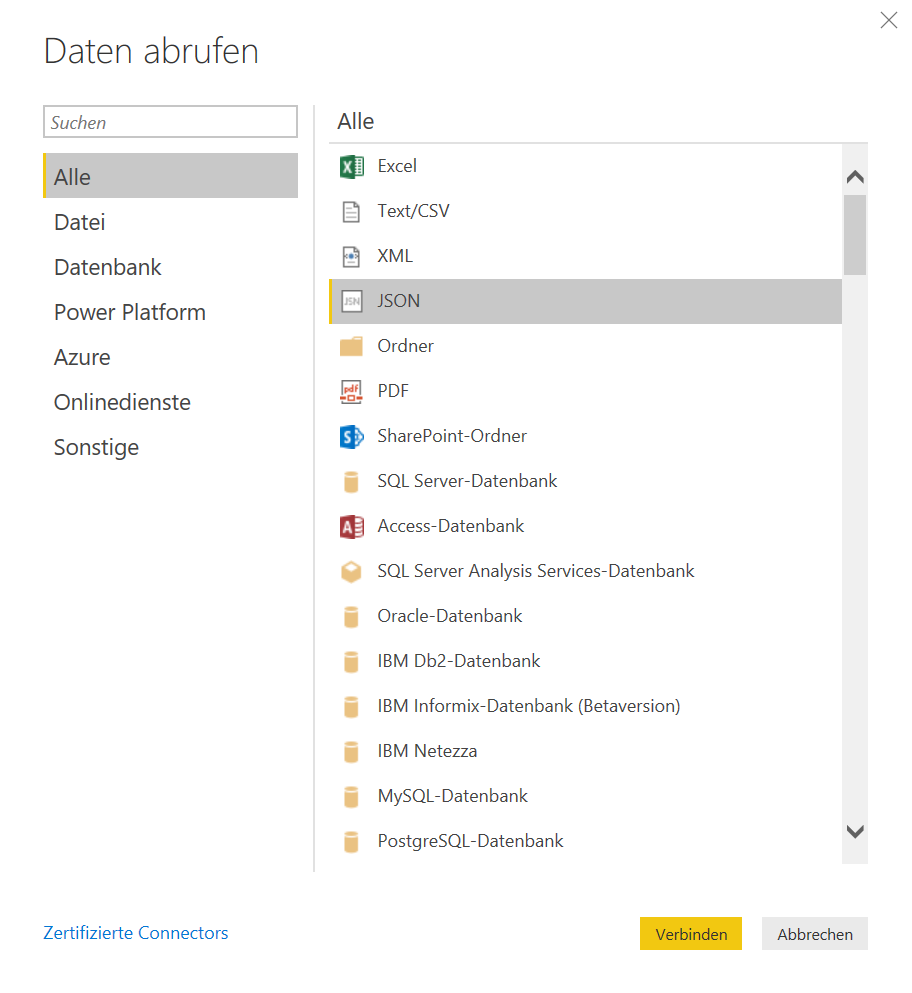Select IBM Informix-Datenbank (Betaversion) label

click(x=529, y=705)
